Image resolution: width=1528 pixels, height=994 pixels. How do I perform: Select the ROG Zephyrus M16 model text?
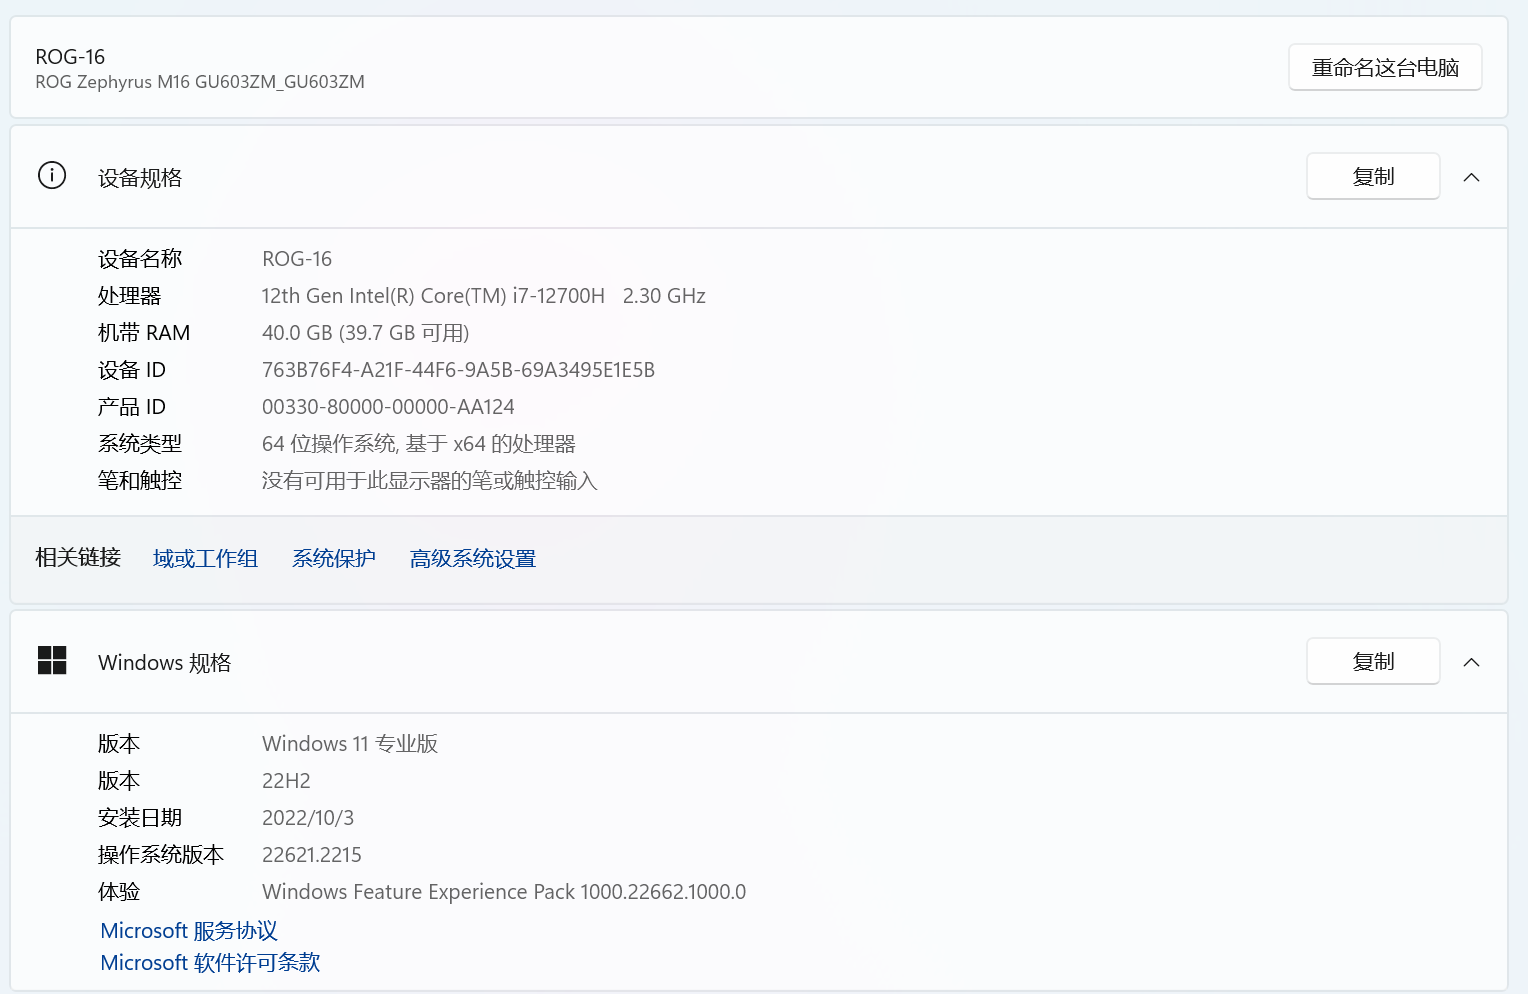coord(200,82)
